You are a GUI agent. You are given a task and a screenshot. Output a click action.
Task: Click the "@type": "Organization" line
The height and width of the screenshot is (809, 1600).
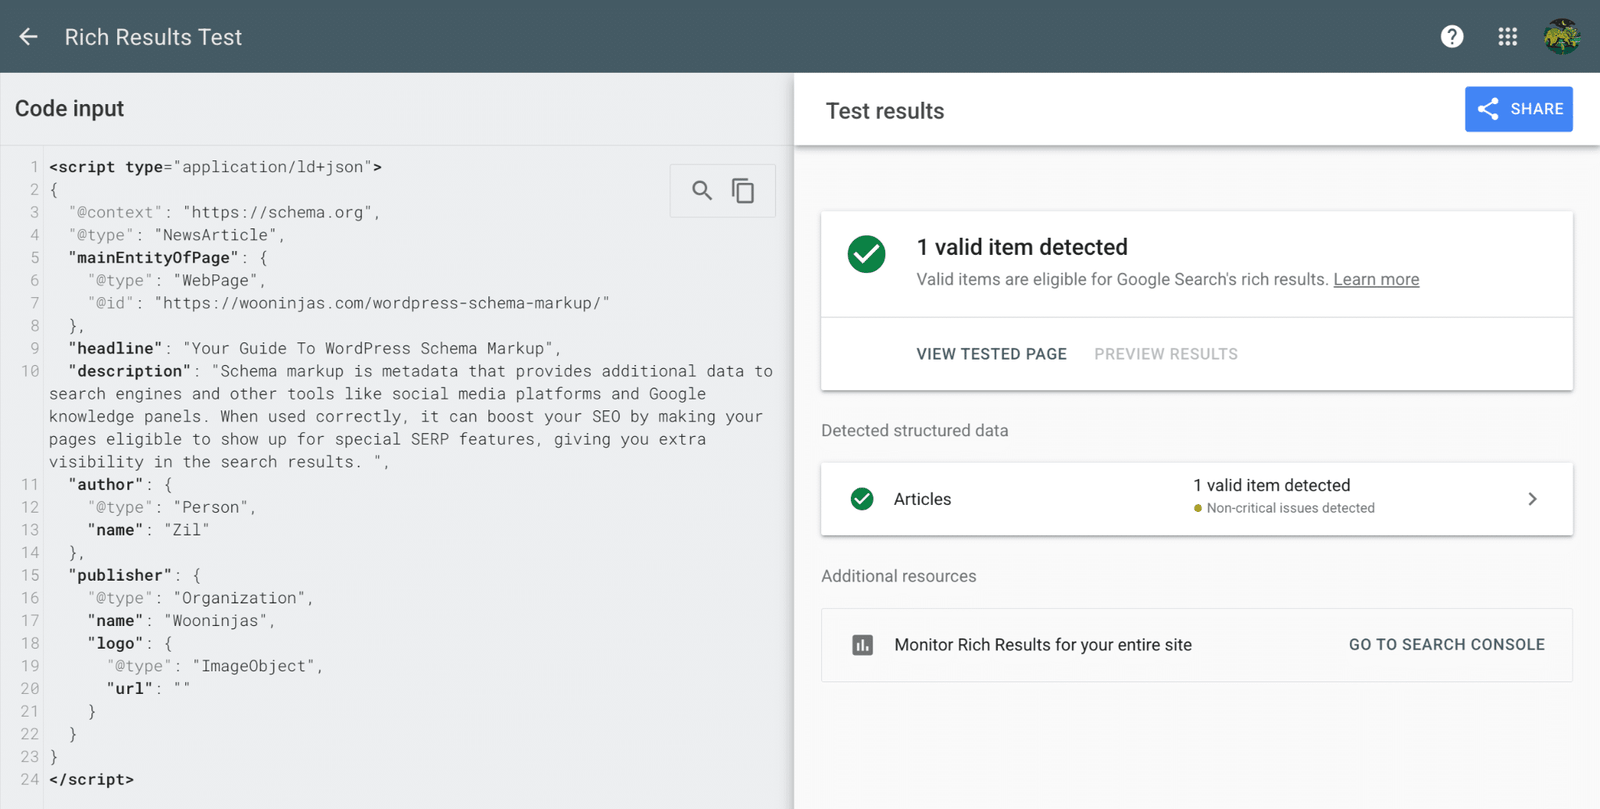point(201,598)
